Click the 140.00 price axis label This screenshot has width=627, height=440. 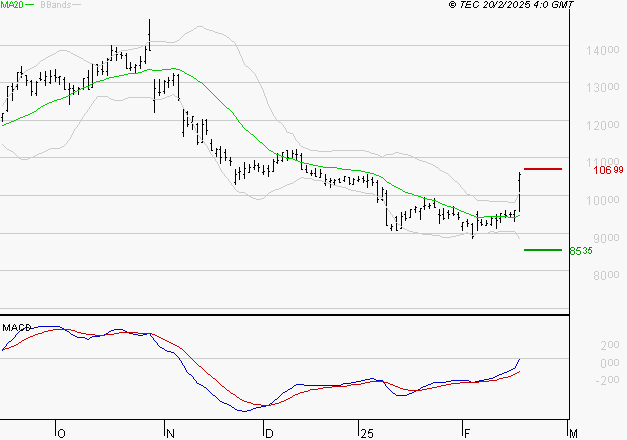[x=603, y=50]
